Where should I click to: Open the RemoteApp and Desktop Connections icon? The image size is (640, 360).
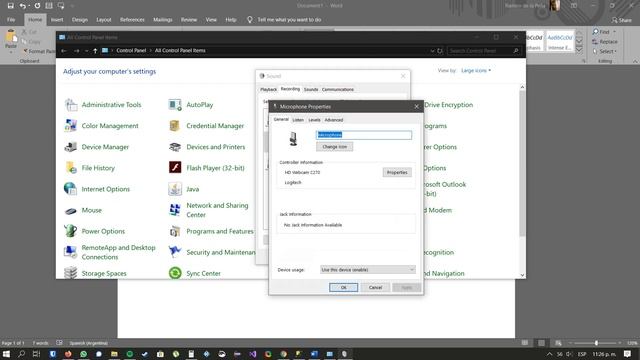(71, 252)
